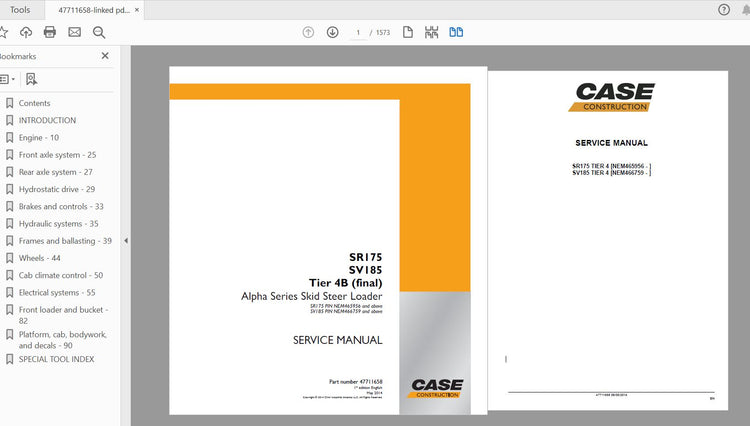Open Wheels - 44 bookmark
Viewport: 750px width, 426px height.
39,258
